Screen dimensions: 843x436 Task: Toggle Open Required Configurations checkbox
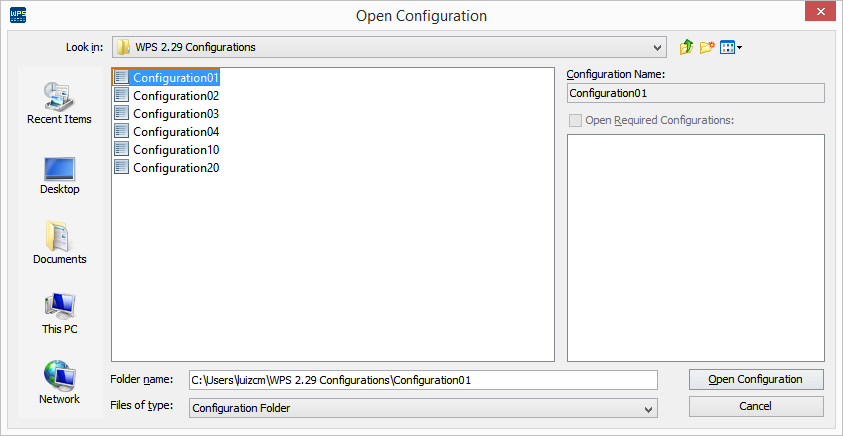coord(575,120)
